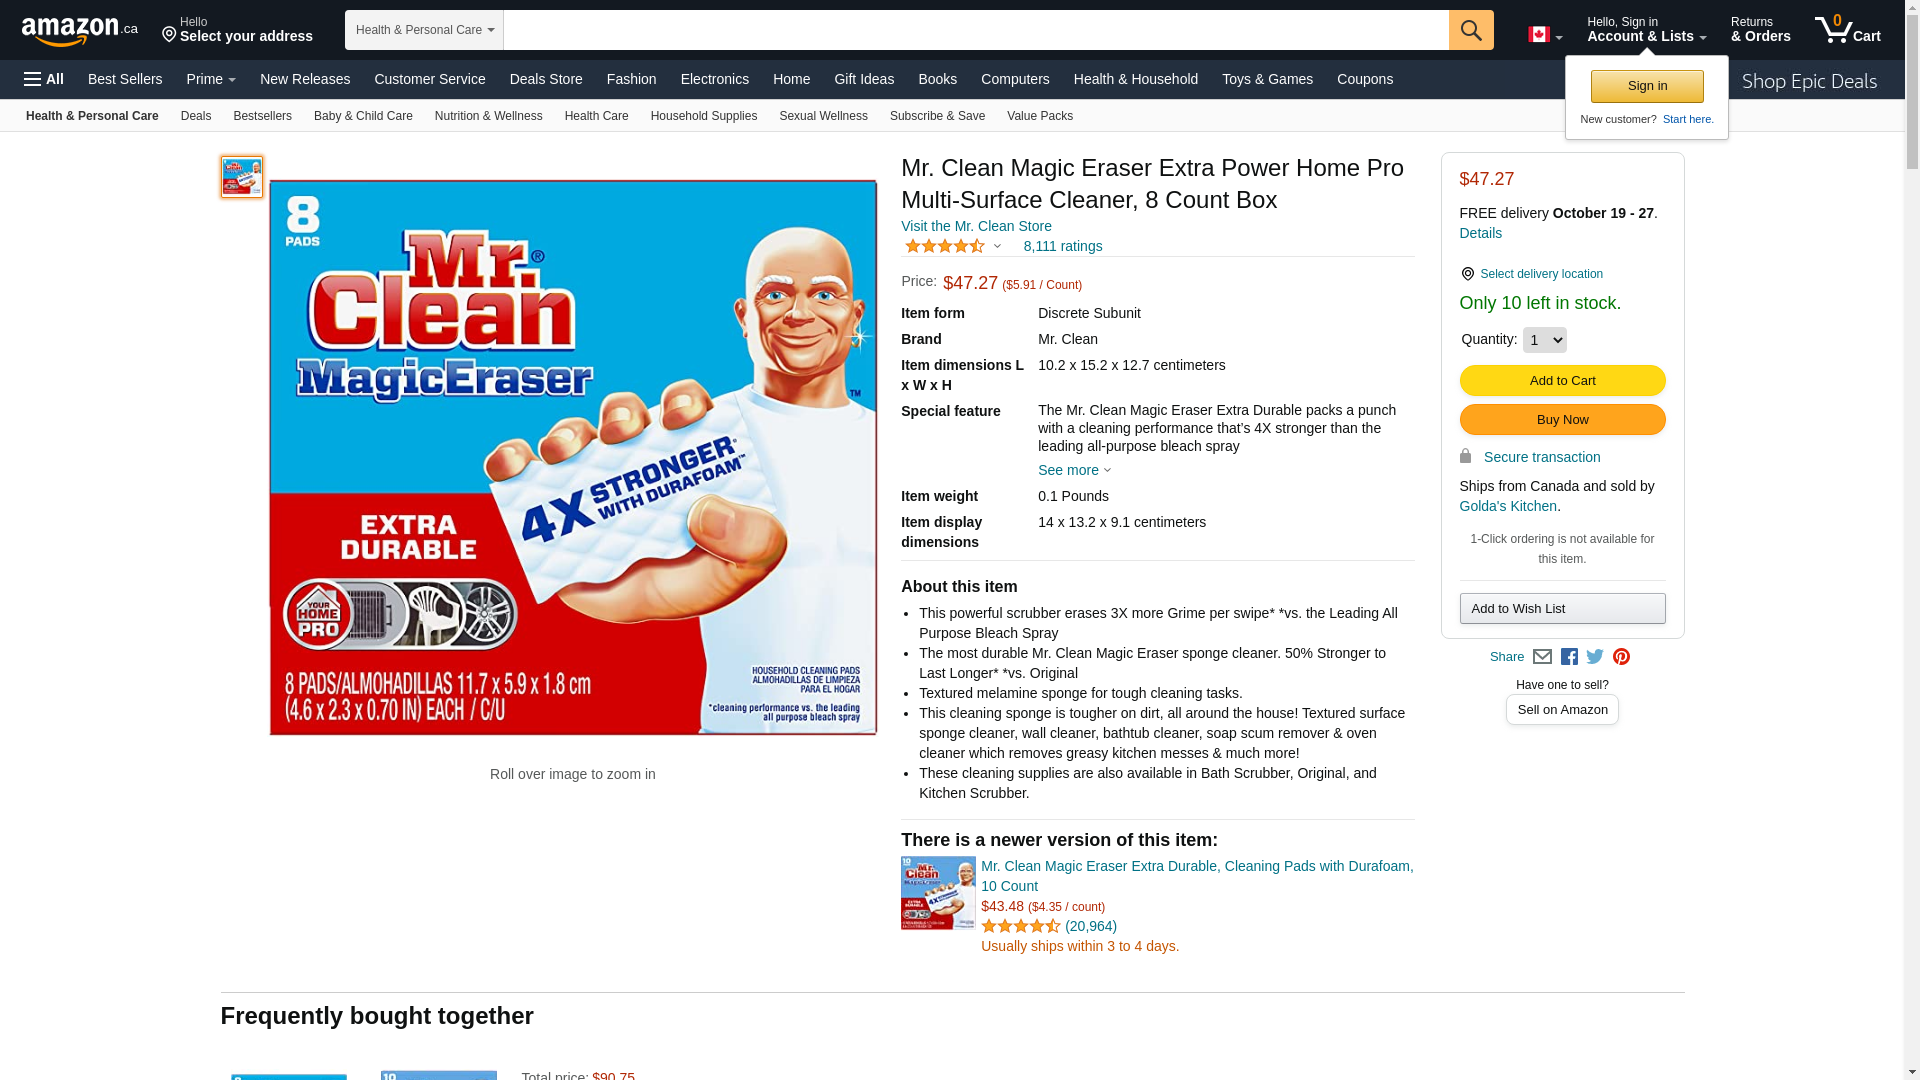Share product via email icon

(x=1542, y=657)
